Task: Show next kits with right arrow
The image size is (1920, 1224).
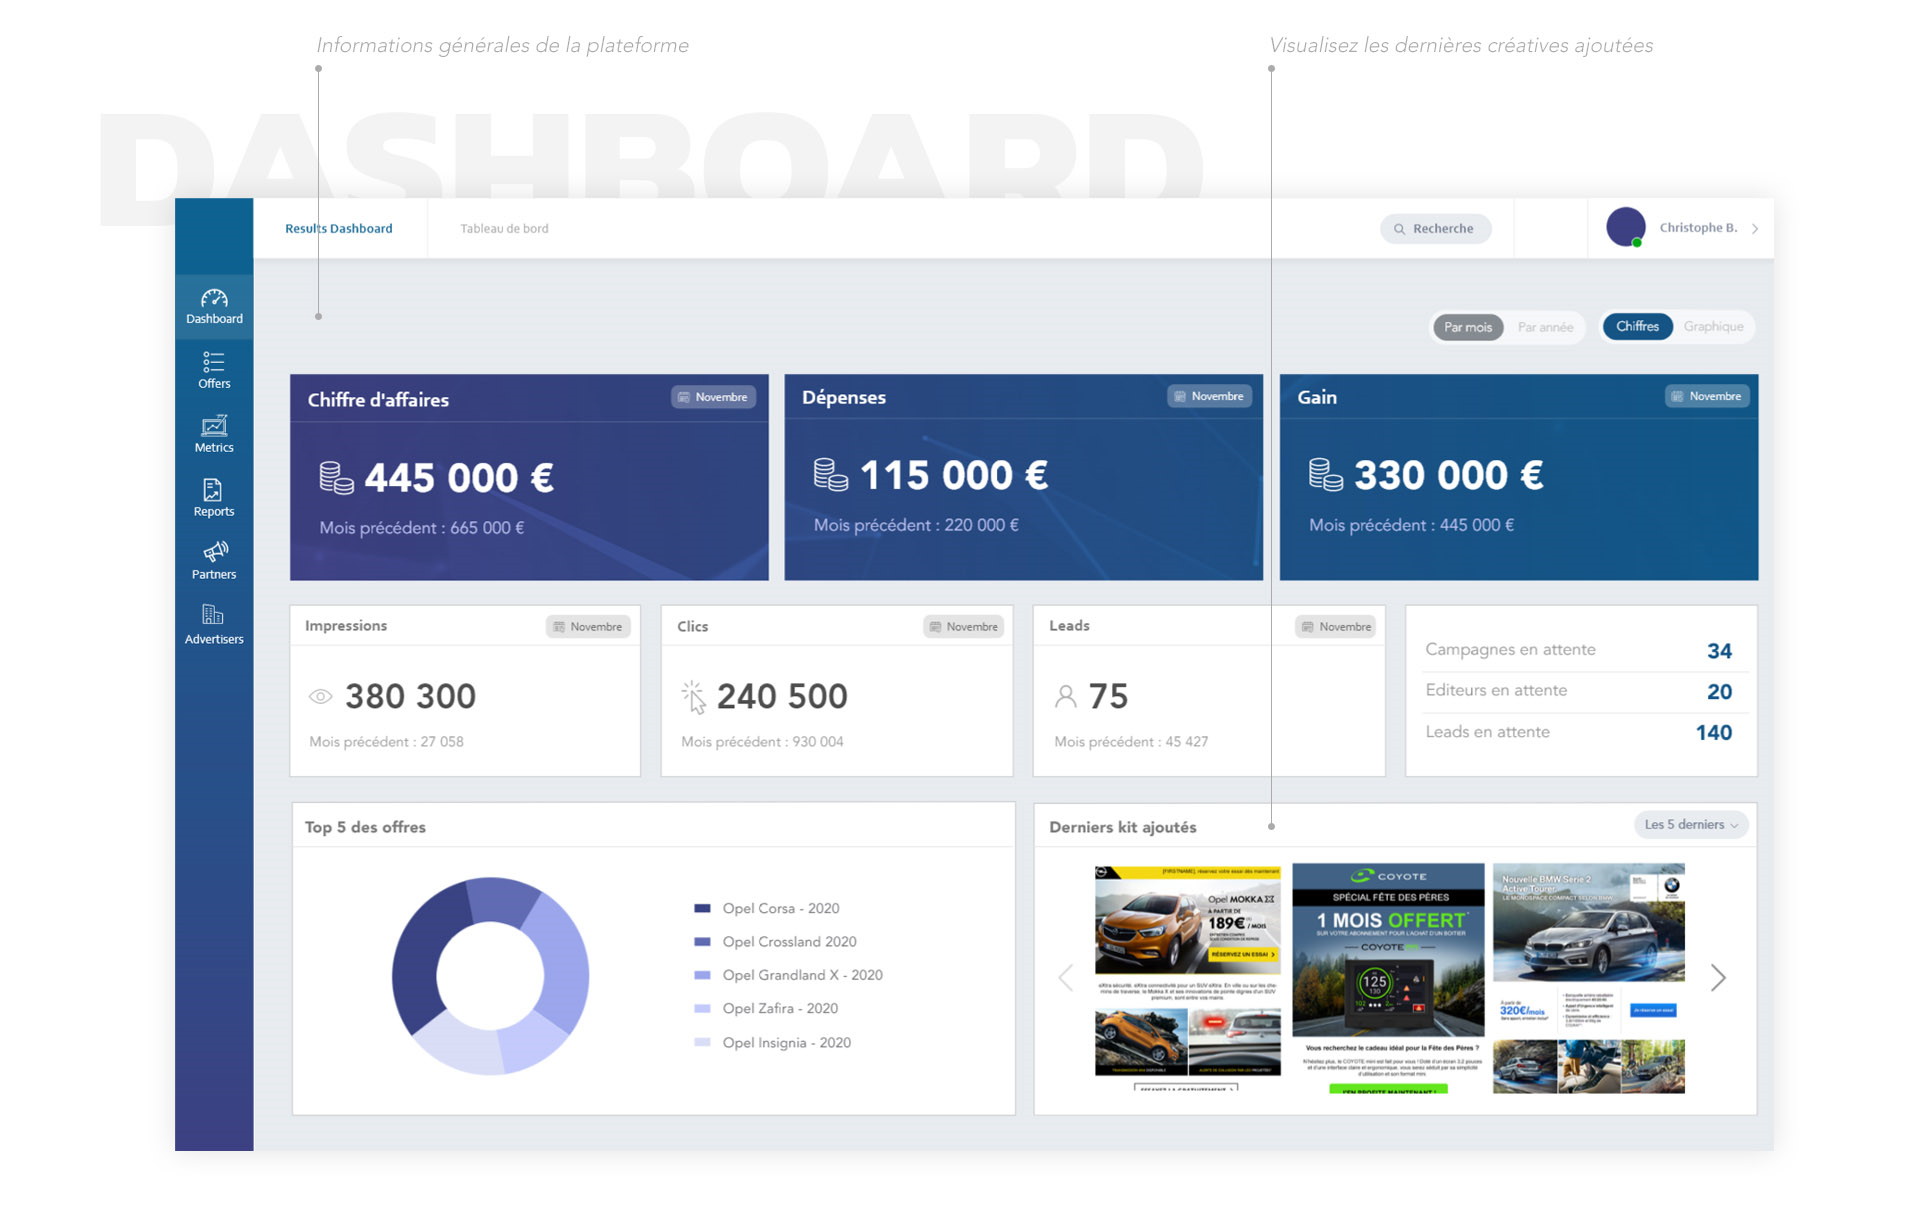Action: click(x=1718, y=977)
